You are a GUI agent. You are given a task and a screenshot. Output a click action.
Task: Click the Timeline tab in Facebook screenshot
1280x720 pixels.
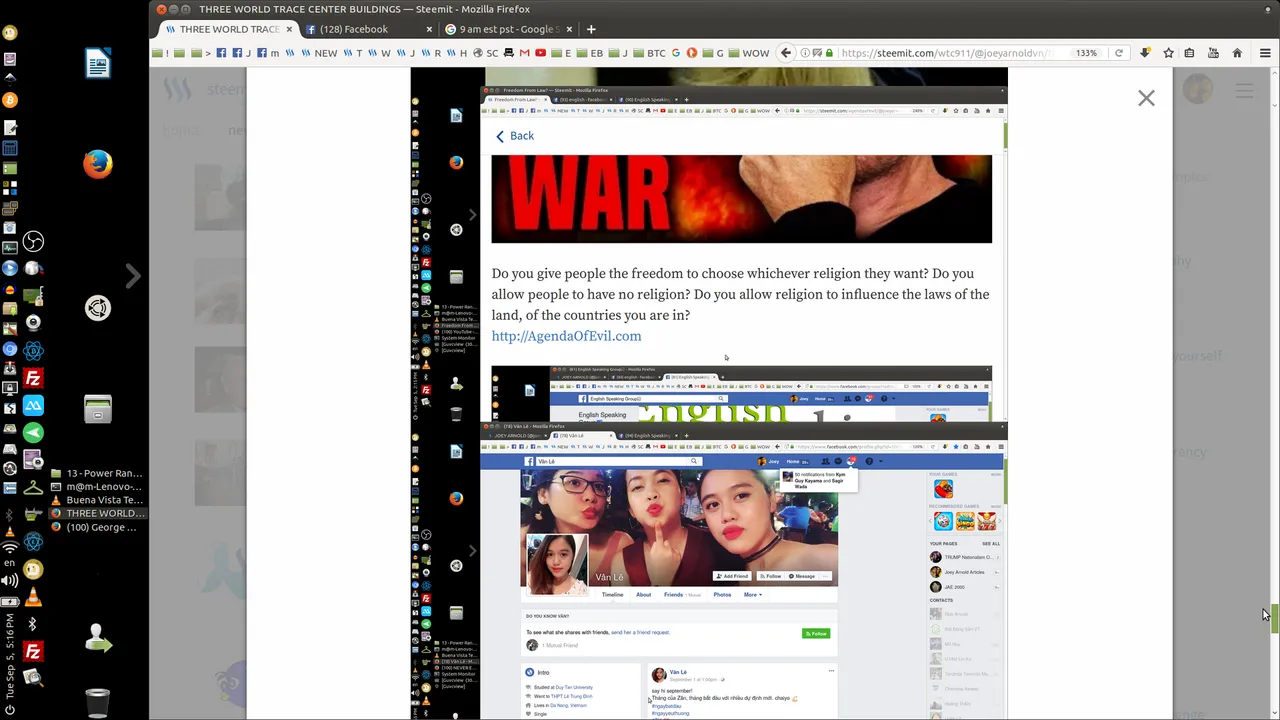[x=612, y=595]
